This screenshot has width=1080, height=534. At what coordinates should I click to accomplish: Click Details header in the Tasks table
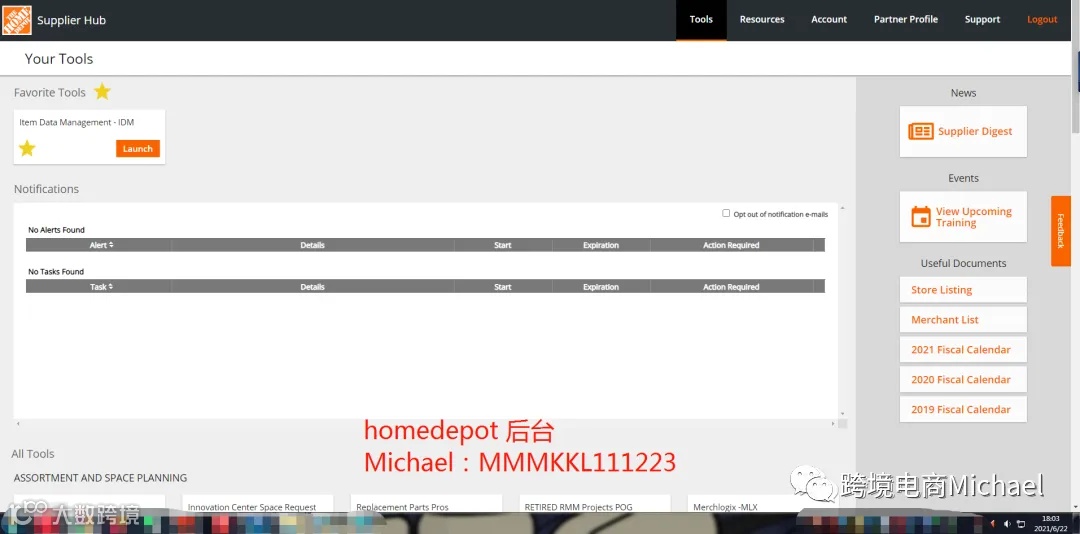tap(313, 287)
